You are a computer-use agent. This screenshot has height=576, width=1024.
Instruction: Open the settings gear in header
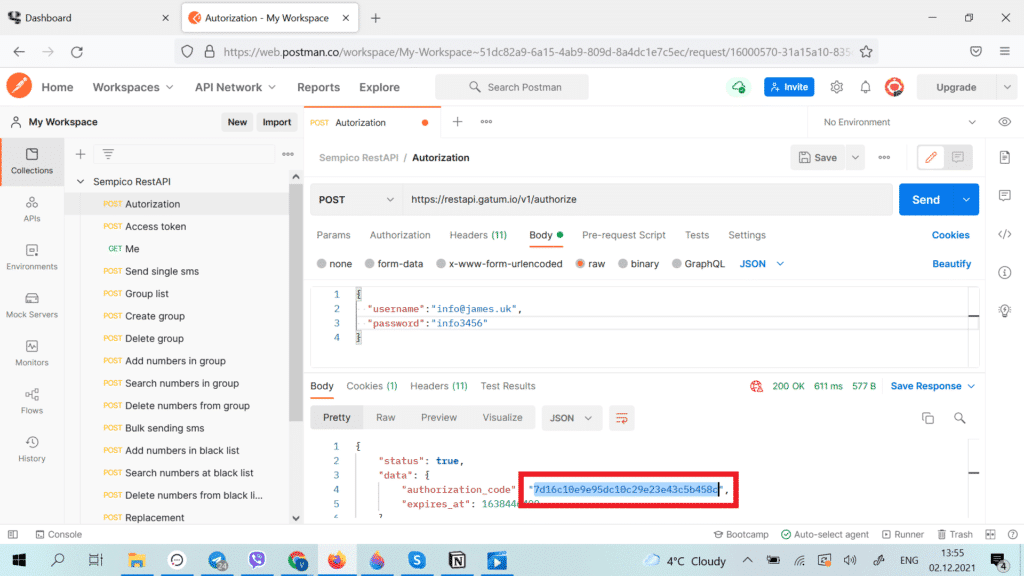837,87
